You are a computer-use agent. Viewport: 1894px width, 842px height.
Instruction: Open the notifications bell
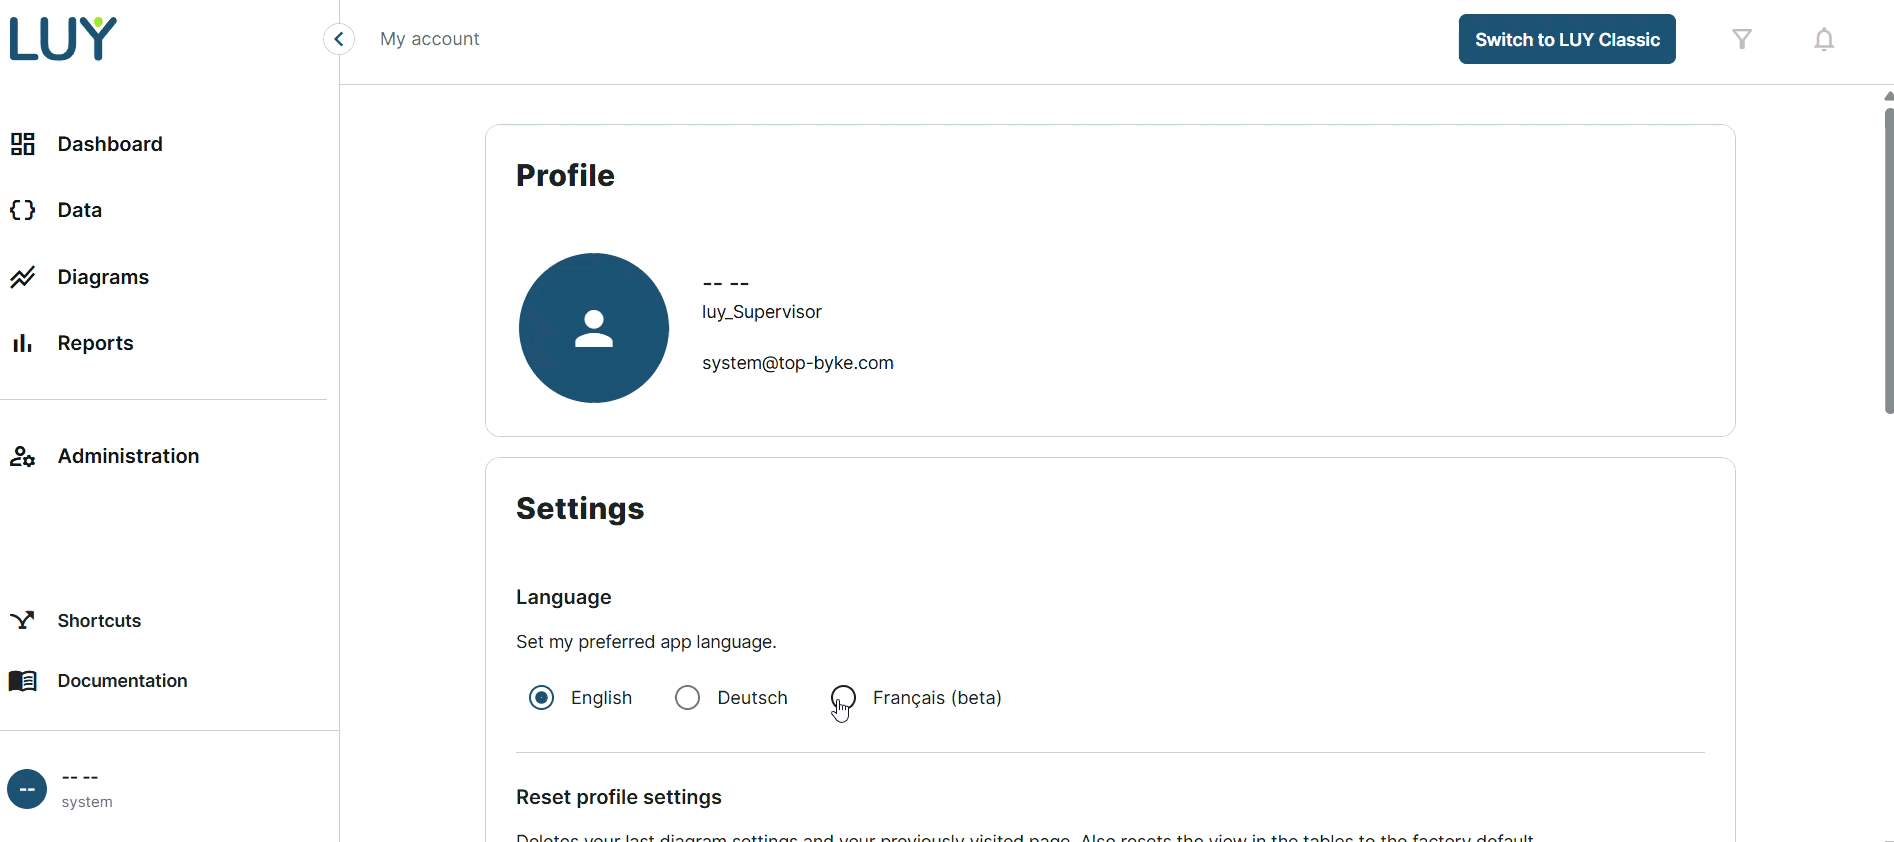1824,39
